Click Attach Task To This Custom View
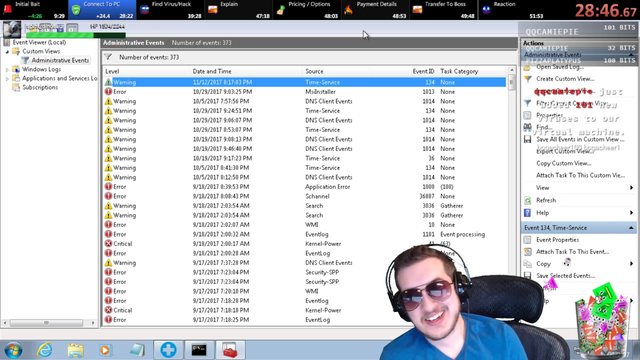Screen dimensions: 640x360 click(x=580, y=176)
